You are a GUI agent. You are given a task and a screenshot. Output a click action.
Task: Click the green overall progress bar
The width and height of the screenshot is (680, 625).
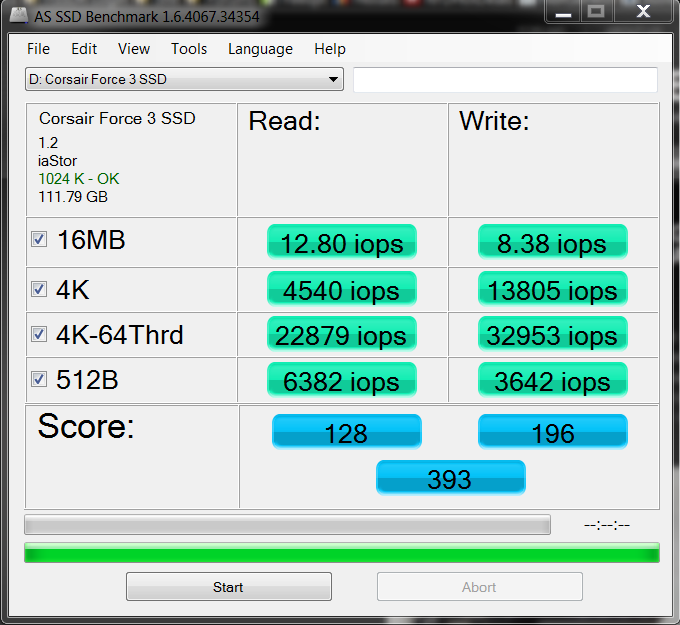341,552
